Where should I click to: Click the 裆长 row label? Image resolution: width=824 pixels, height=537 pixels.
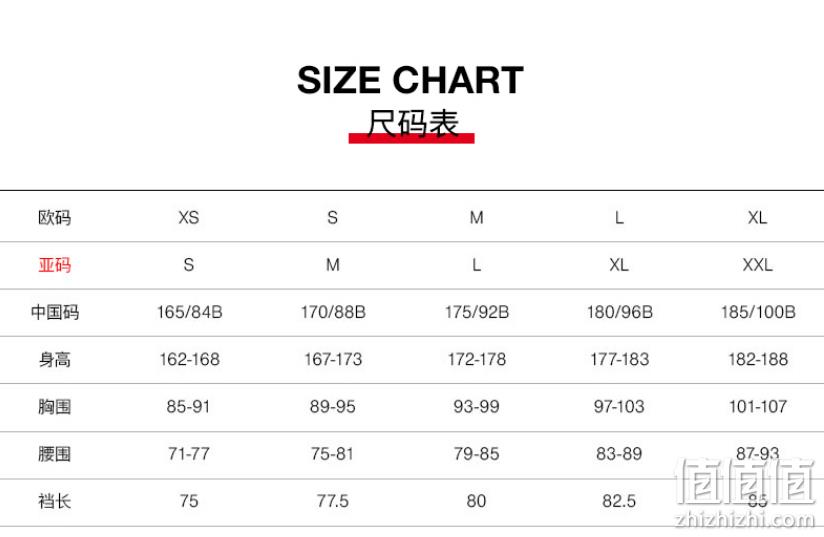coord(54,501)
